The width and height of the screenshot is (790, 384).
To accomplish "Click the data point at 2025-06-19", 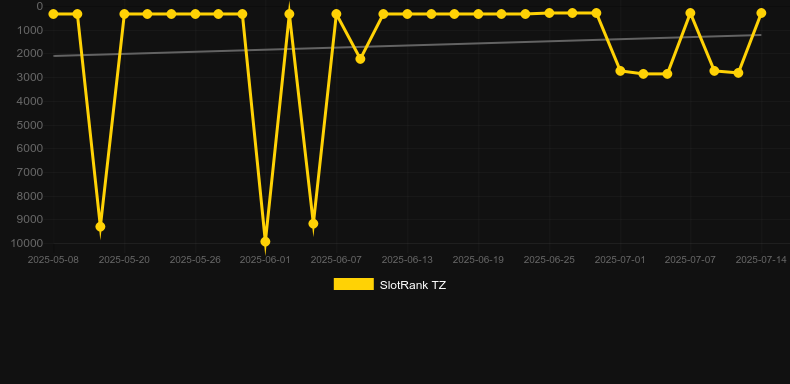I will pyautogui.click(x=478, y=14).
